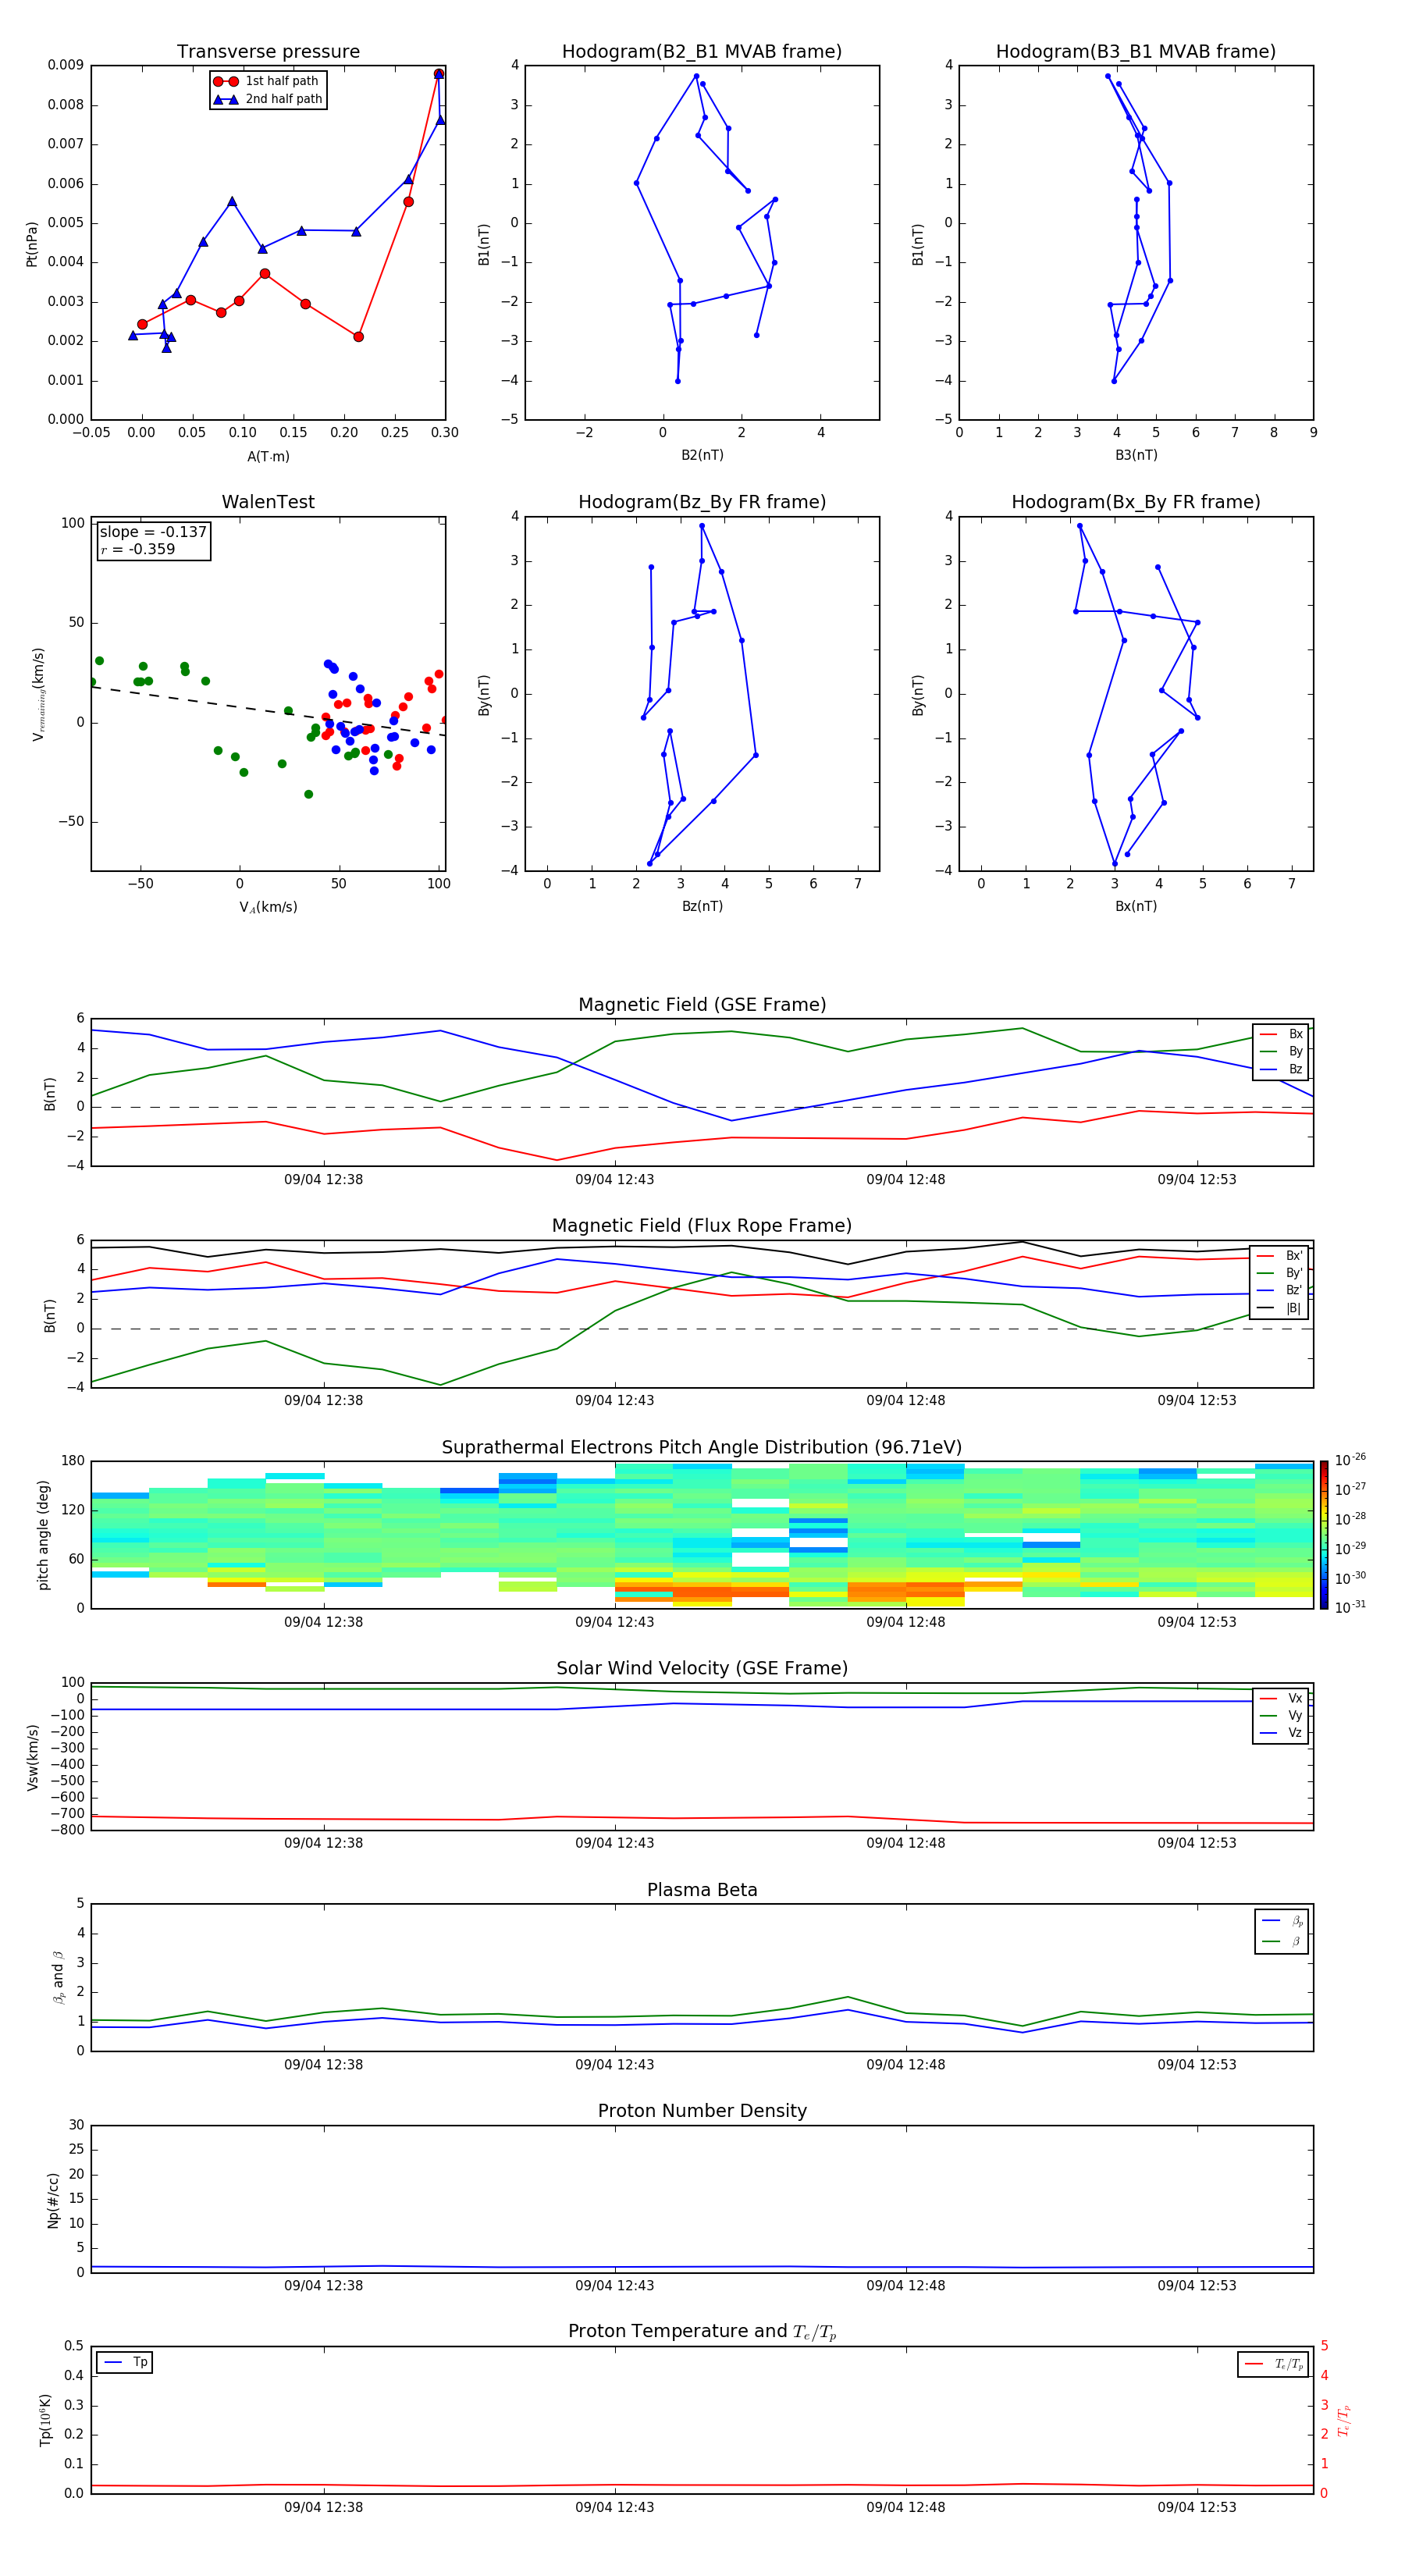Screen dimensions: 1405x2576
Task: Click the "B3(nT)" axis label
Action: click(x=1136, y=455)
